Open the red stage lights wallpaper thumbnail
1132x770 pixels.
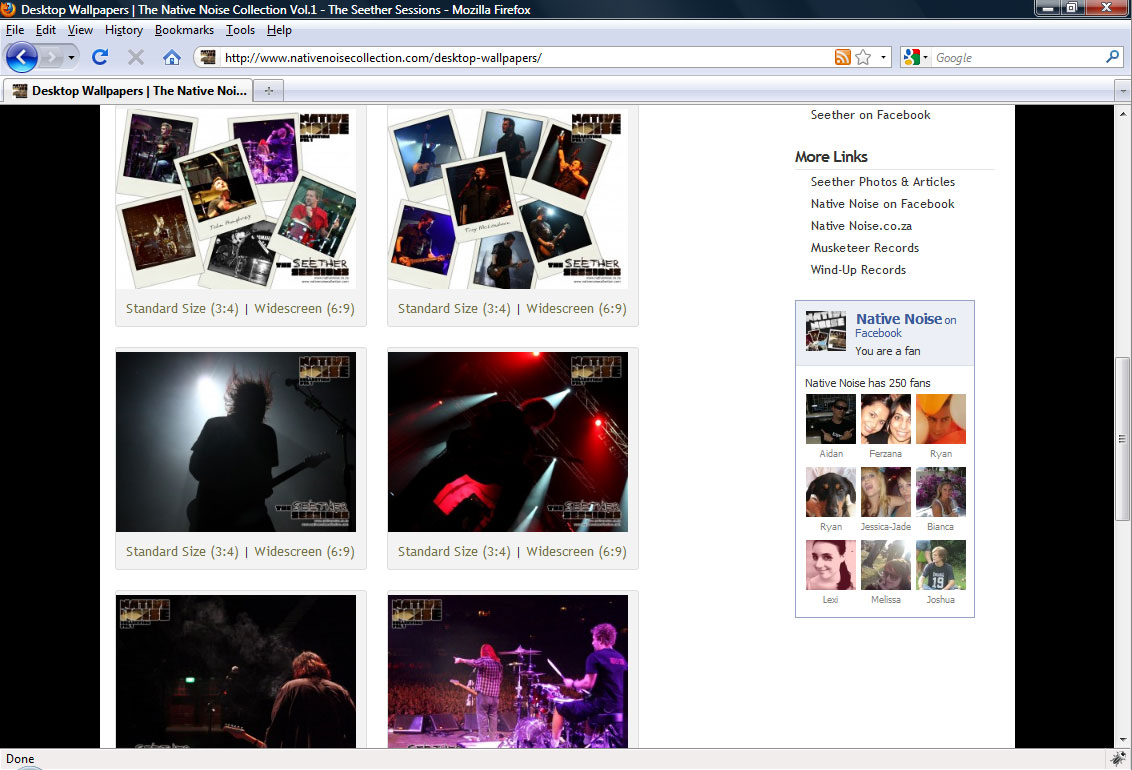[508, 442]
